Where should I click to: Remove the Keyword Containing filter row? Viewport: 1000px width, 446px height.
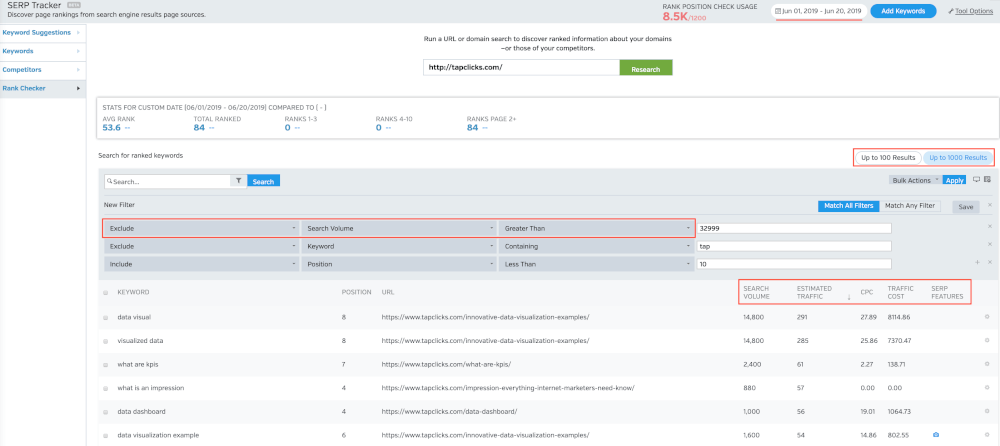(990, 244)
